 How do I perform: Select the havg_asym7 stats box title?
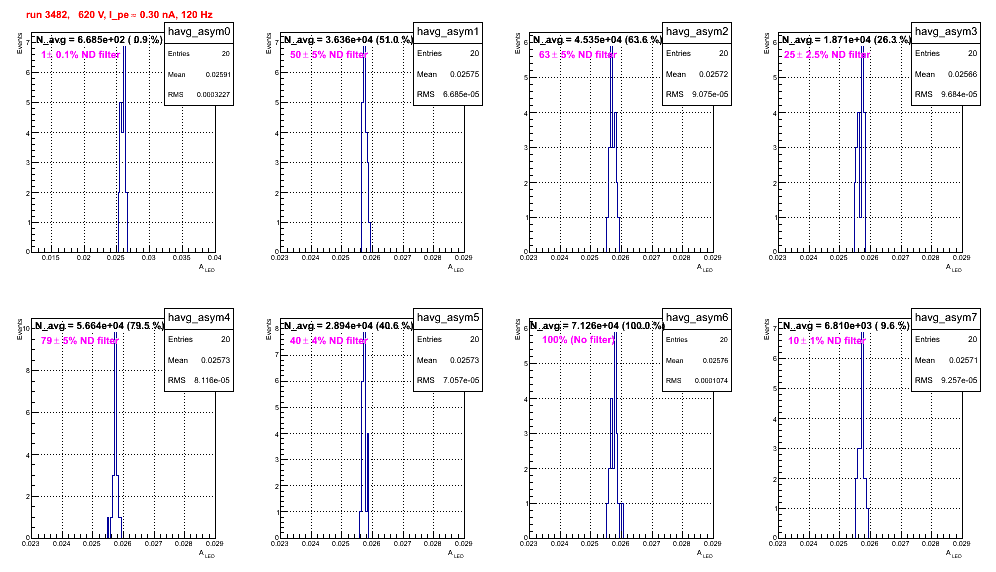point(946,317)
